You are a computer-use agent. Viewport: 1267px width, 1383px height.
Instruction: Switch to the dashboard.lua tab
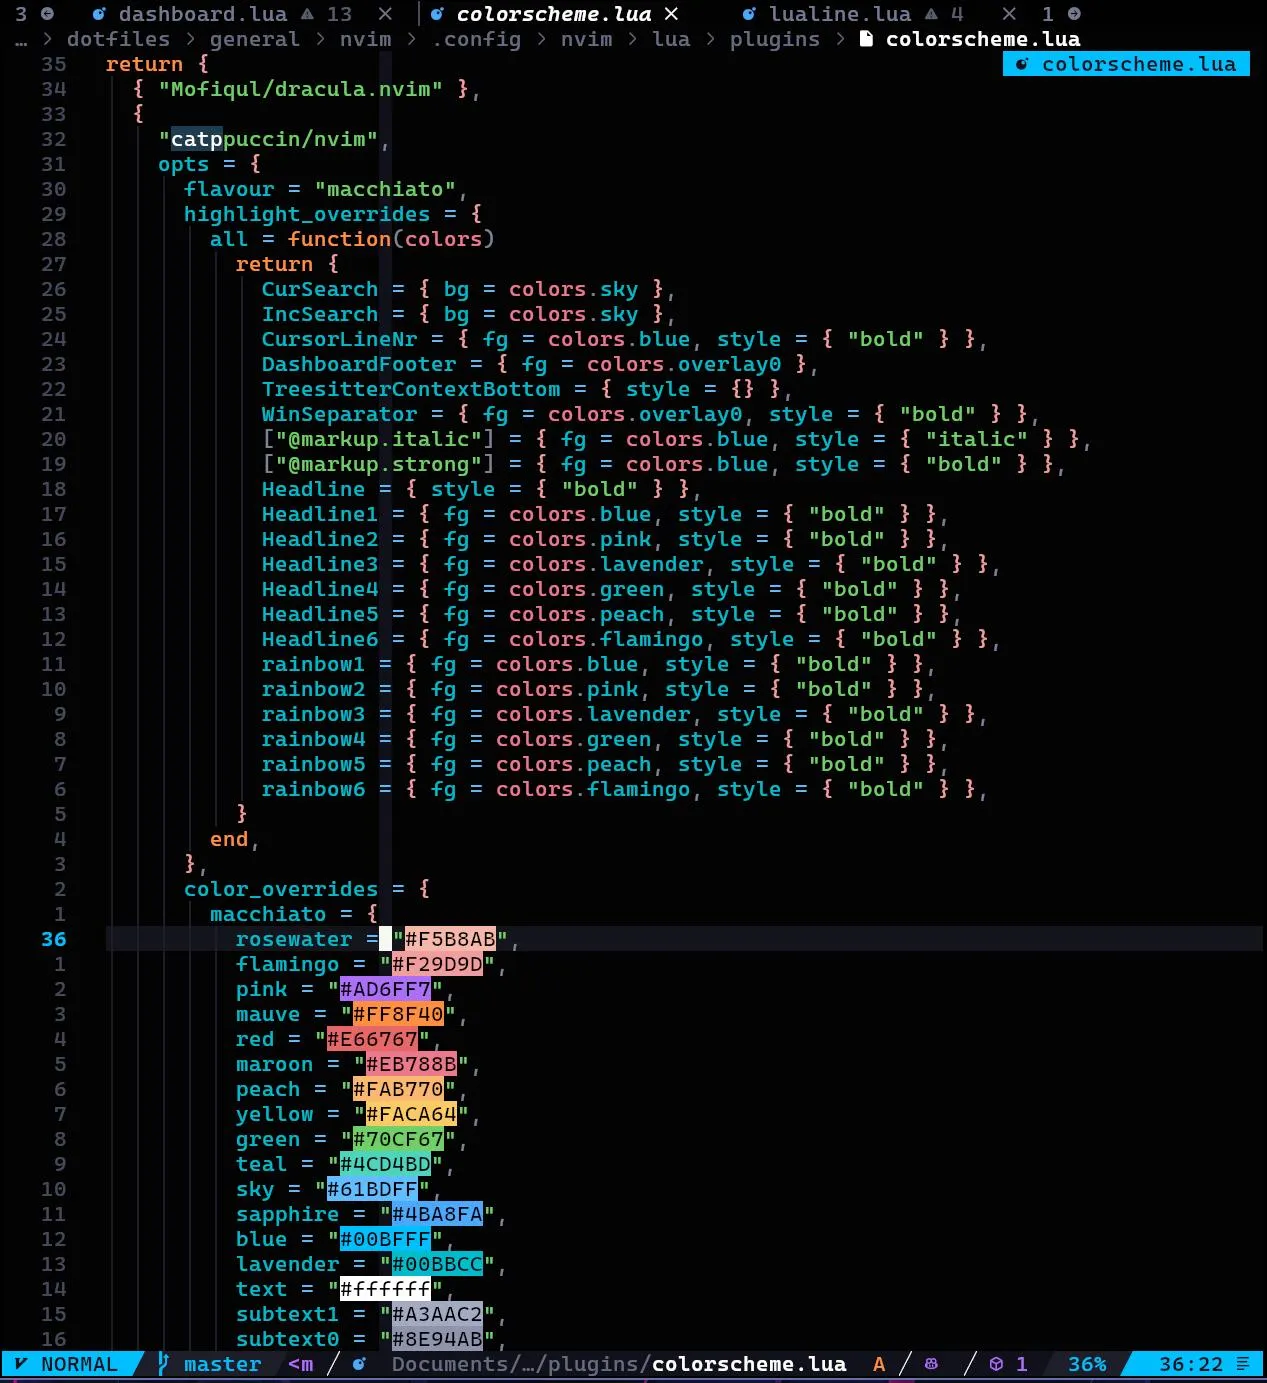pos(203,14)
